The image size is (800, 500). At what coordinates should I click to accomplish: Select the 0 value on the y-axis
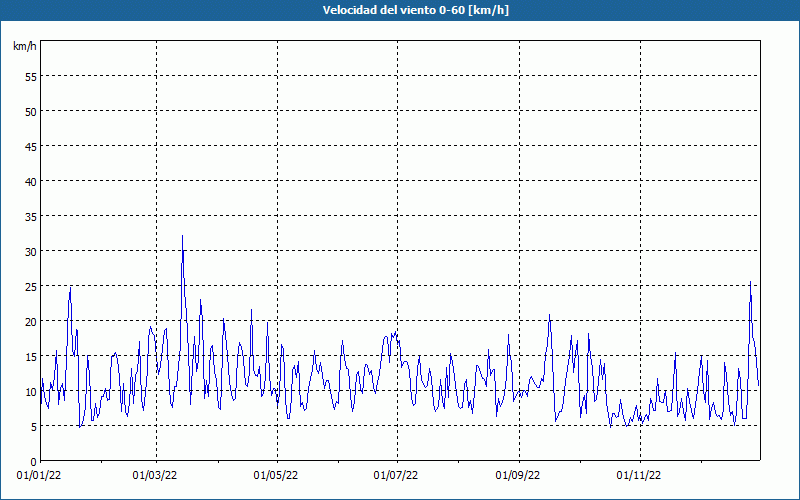(34, 462)
